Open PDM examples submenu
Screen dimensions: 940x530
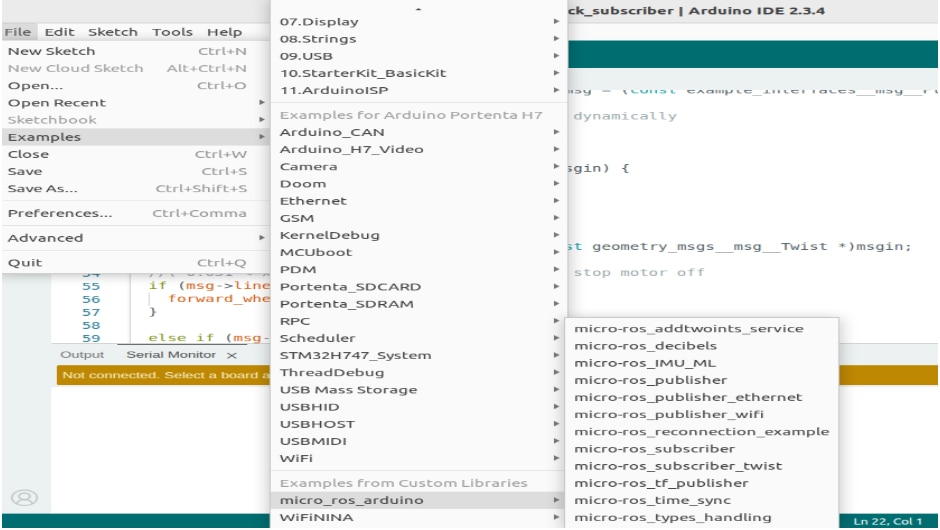418,269
